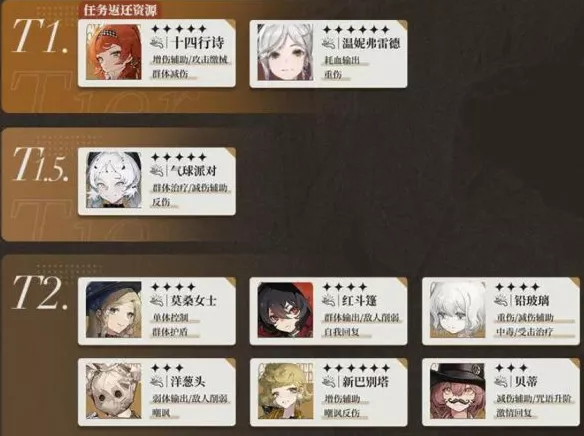Click the 洋葱头 masked character portrait
The width and height of the screenshot is (584, 436).
tap(114, 391)
